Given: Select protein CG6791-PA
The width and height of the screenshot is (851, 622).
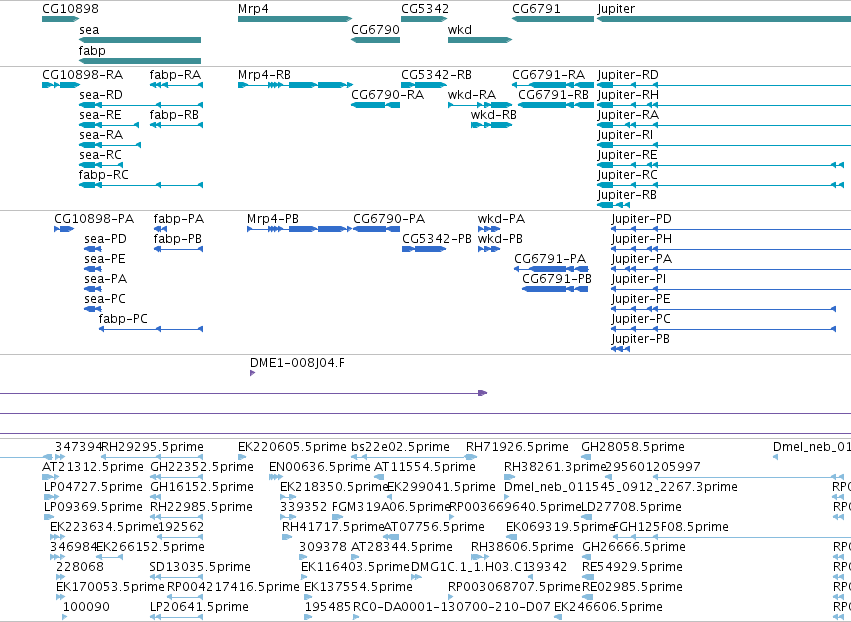Looking at the screenshot, I should pos(551,269).
